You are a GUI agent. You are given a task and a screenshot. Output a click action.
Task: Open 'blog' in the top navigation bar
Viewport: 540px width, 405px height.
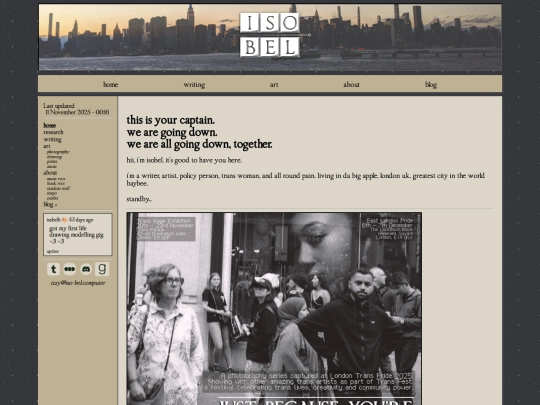(x=431, y=85)
